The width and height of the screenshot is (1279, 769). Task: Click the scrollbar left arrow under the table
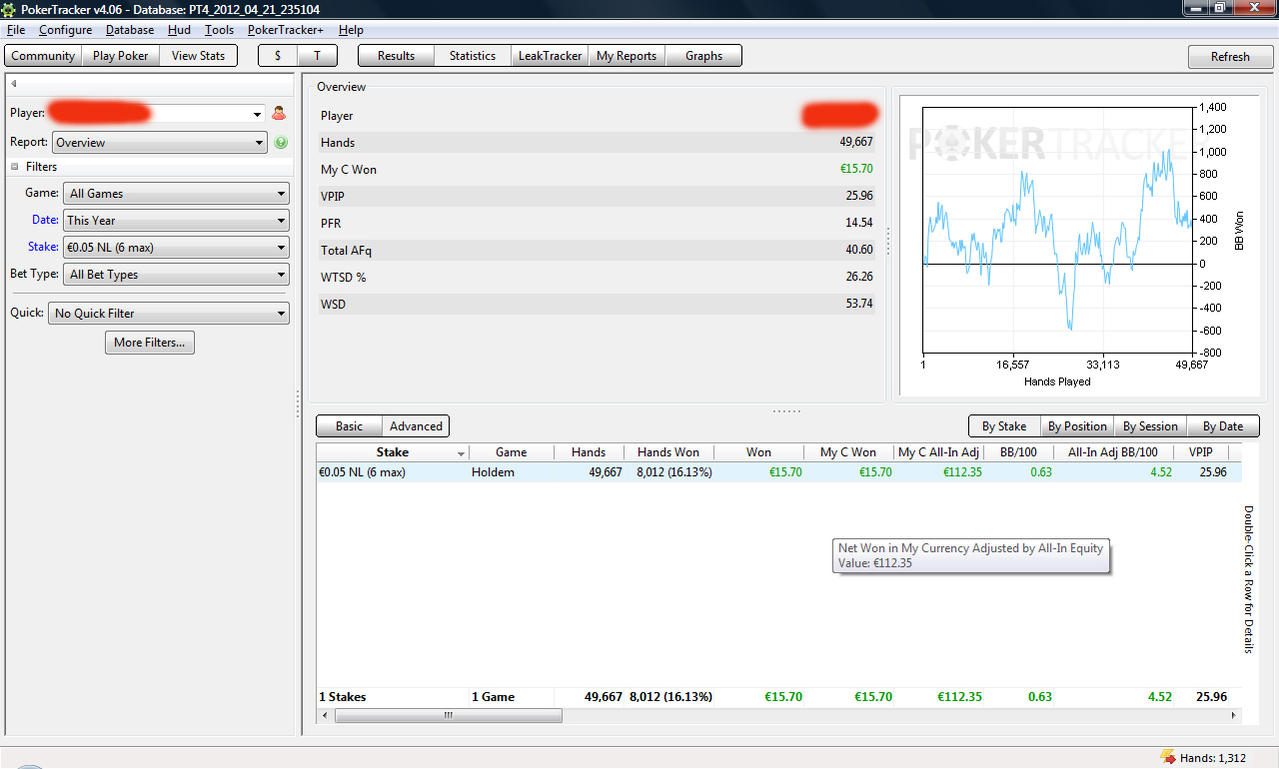click(324, 715)
